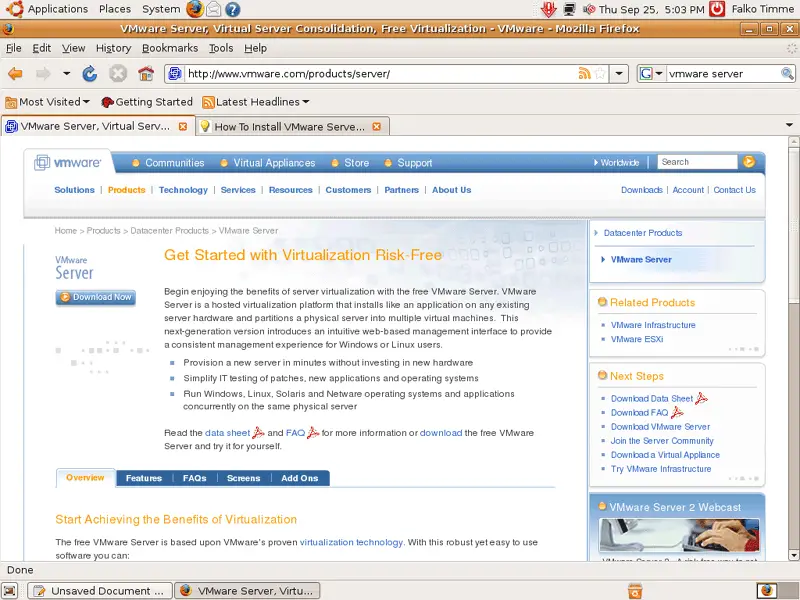Click the trash icon in bottom panel

coord(635,591)
